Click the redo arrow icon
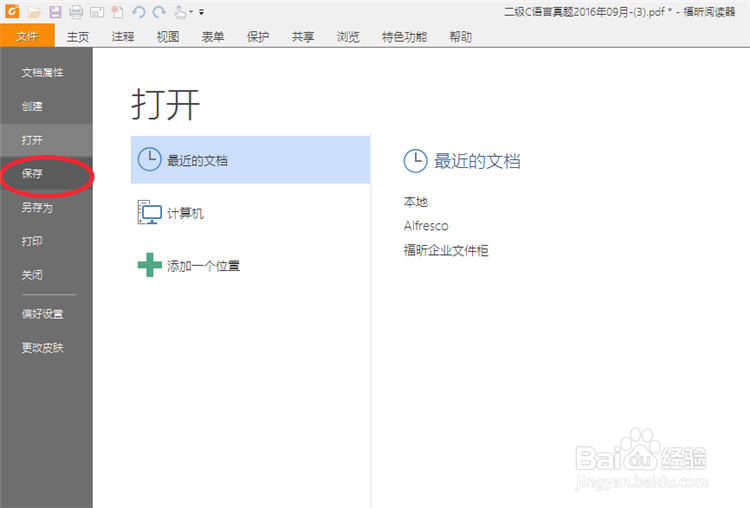Image resolution: width=750 pixels, height=508 pixels. pyautogui.click(x=159, y=11)
